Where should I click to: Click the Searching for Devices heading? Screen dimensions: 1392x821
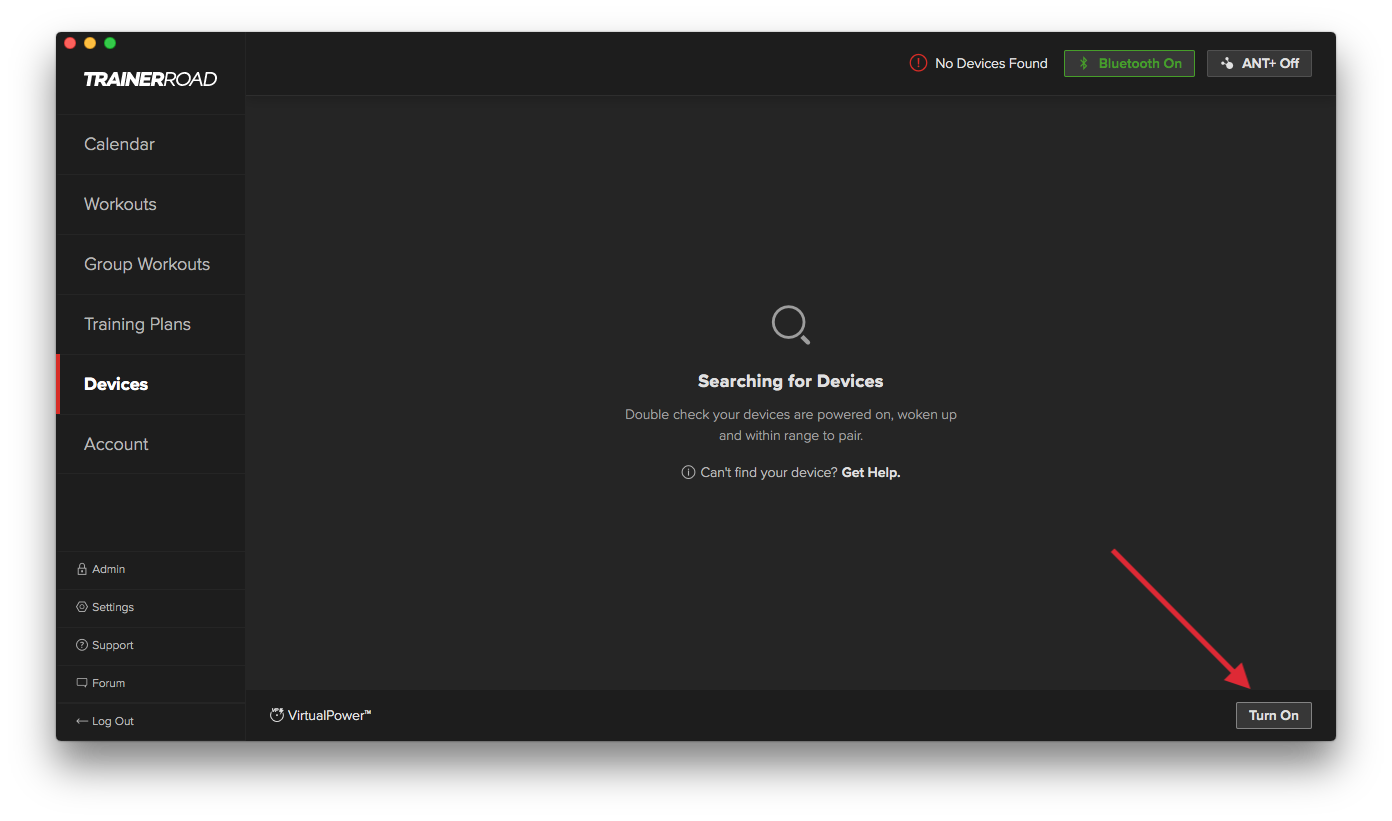pyautogui.click(x=791, y=381)
